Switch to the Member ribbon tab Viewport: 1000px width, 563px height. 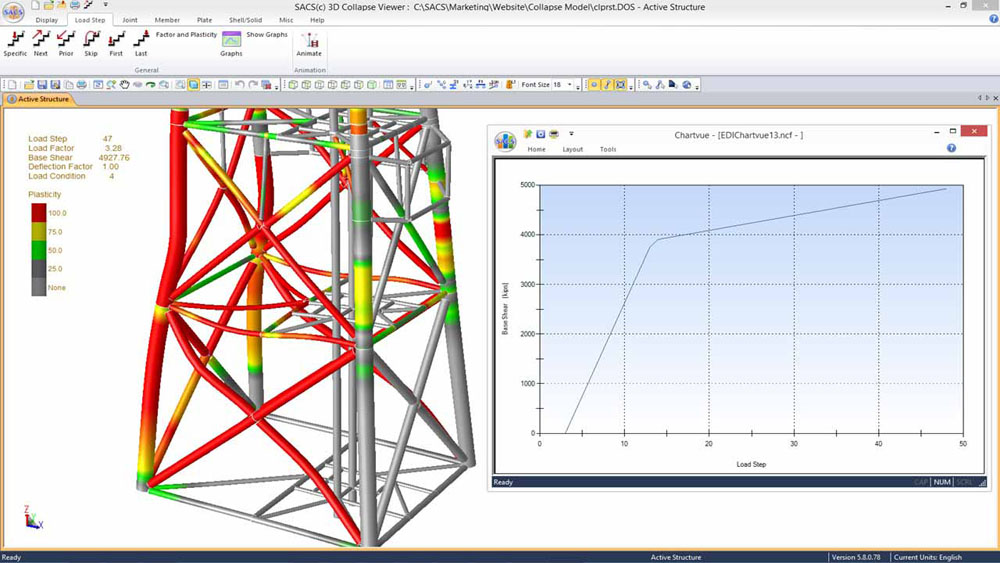click(x=167, y=20)
